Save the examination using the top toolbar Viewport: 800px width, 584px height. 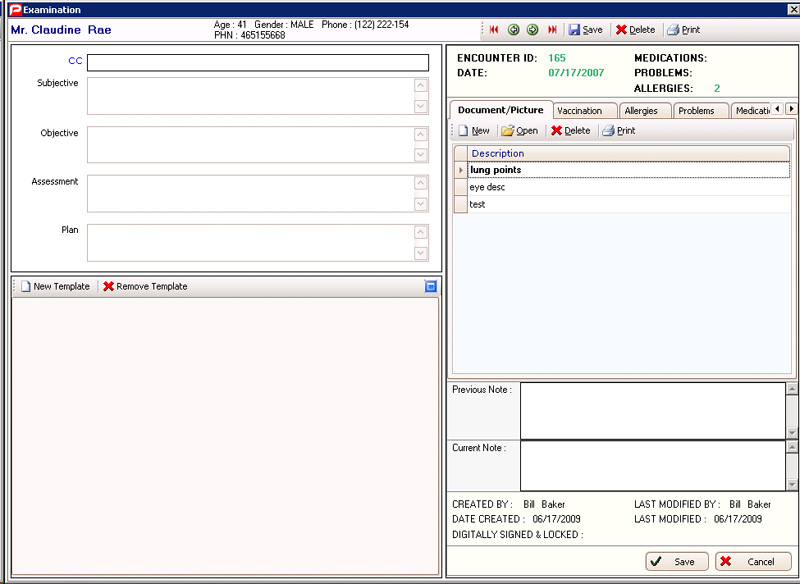586,30
